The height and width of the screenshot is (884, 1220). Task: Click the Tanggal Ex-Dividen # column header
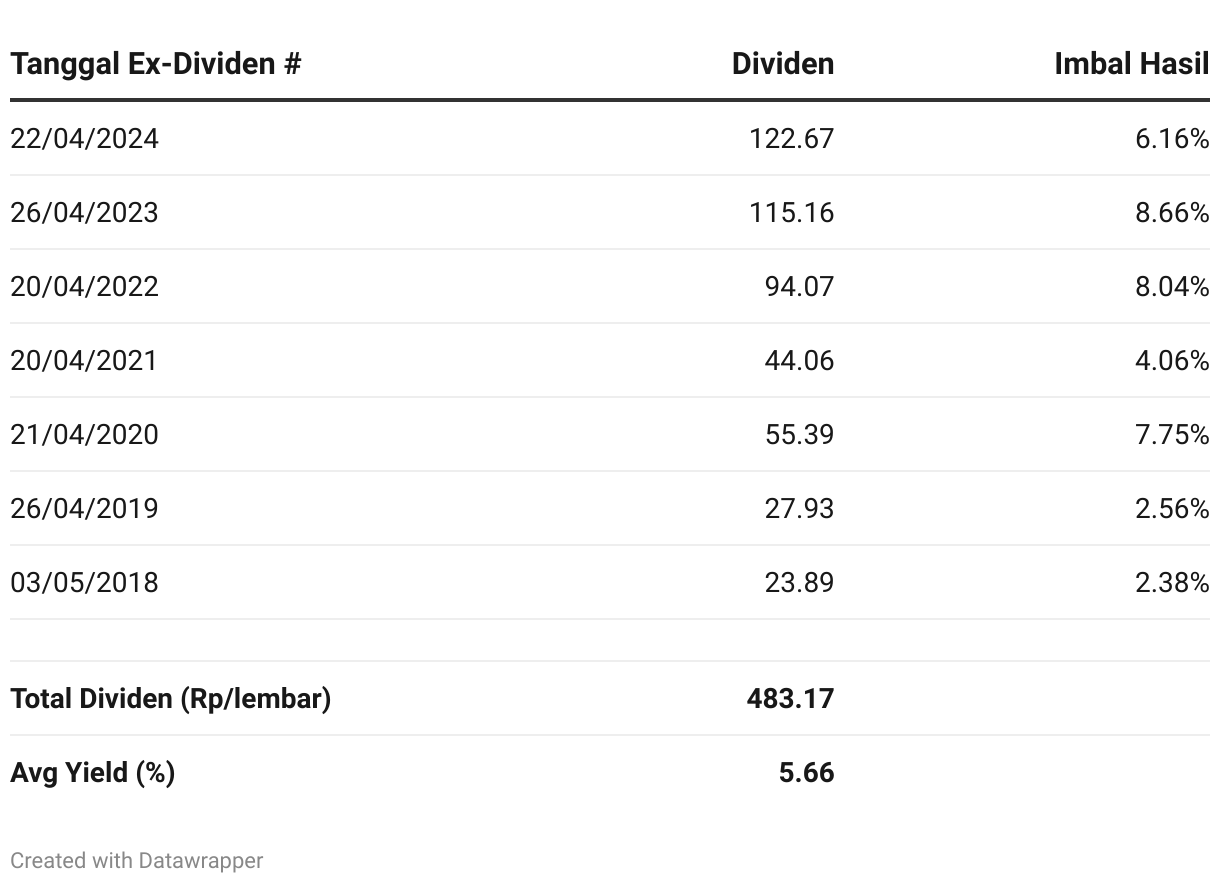(155, 64)
